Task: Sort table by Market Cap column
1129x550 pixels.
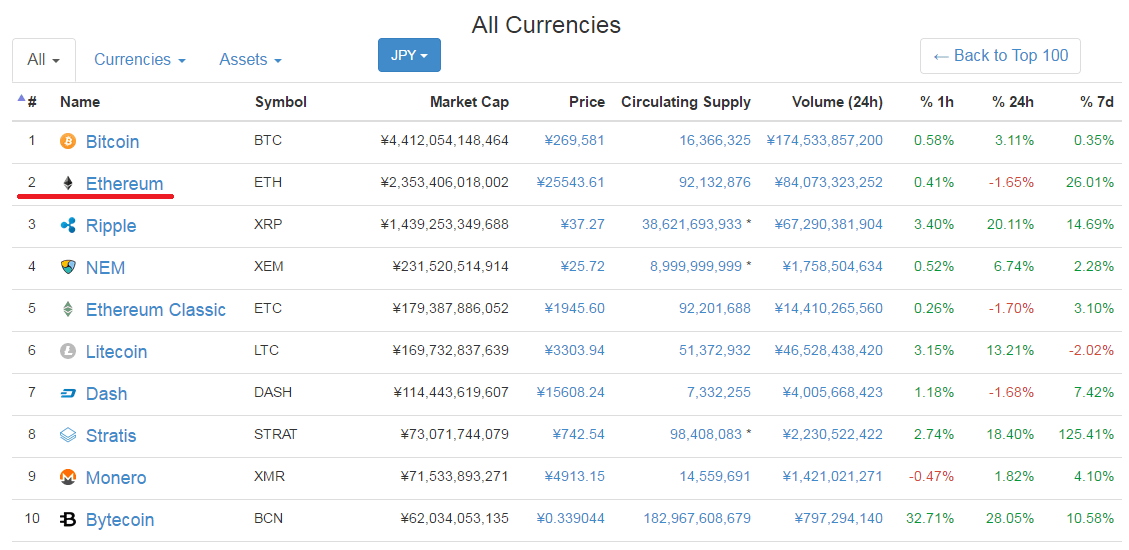Action: [x=469, y=102]
